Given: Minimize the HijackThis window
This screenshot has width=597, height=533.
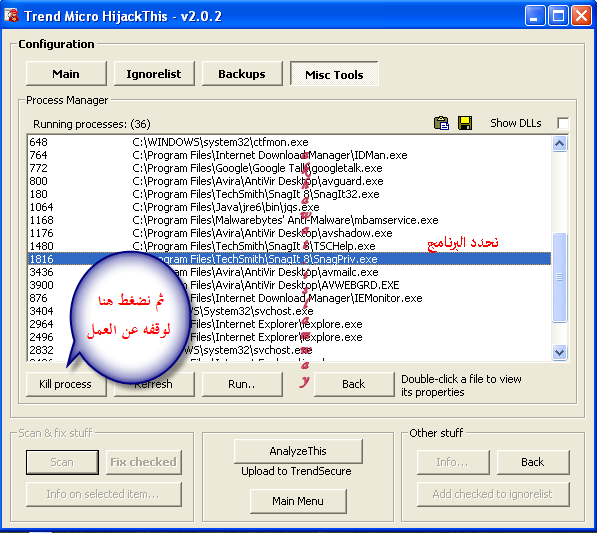Looking at the screenshot, I should coord(535,16).
